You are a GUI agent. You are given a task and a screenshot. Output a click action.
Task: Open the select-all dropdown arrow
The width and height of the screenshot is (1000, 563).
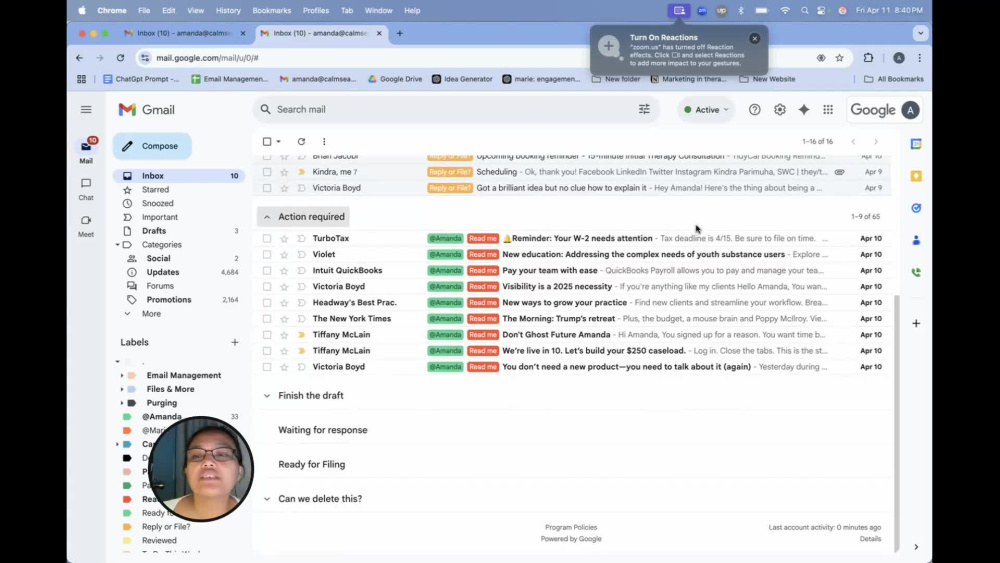[279, 142]
